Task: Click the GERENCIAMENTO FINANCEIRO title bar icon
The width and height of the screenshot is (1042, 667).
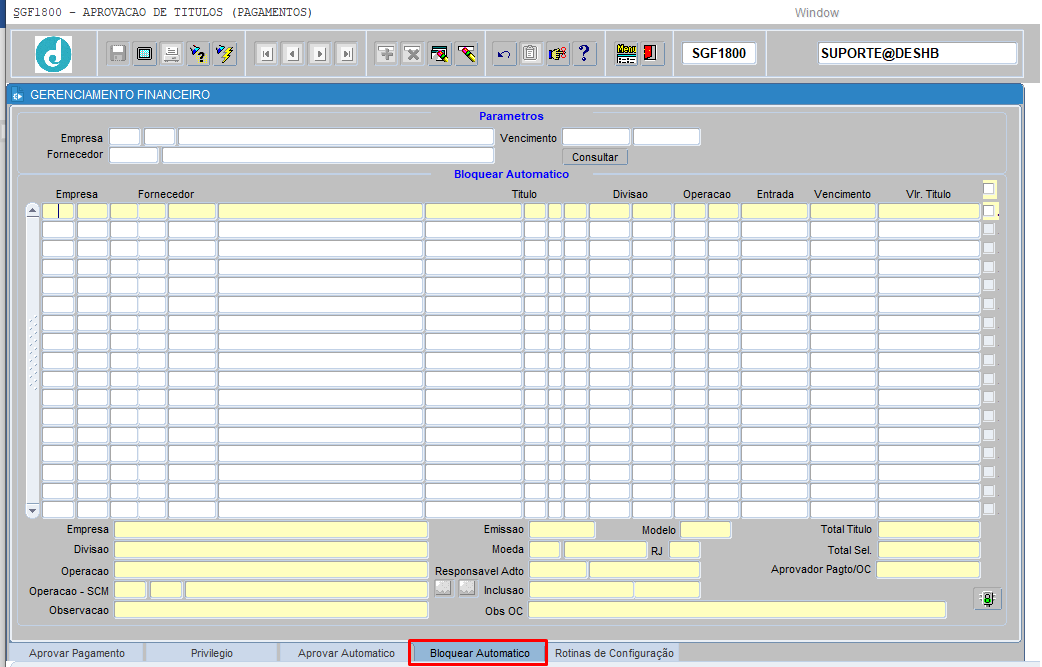Action: click(x=17, y=95)
